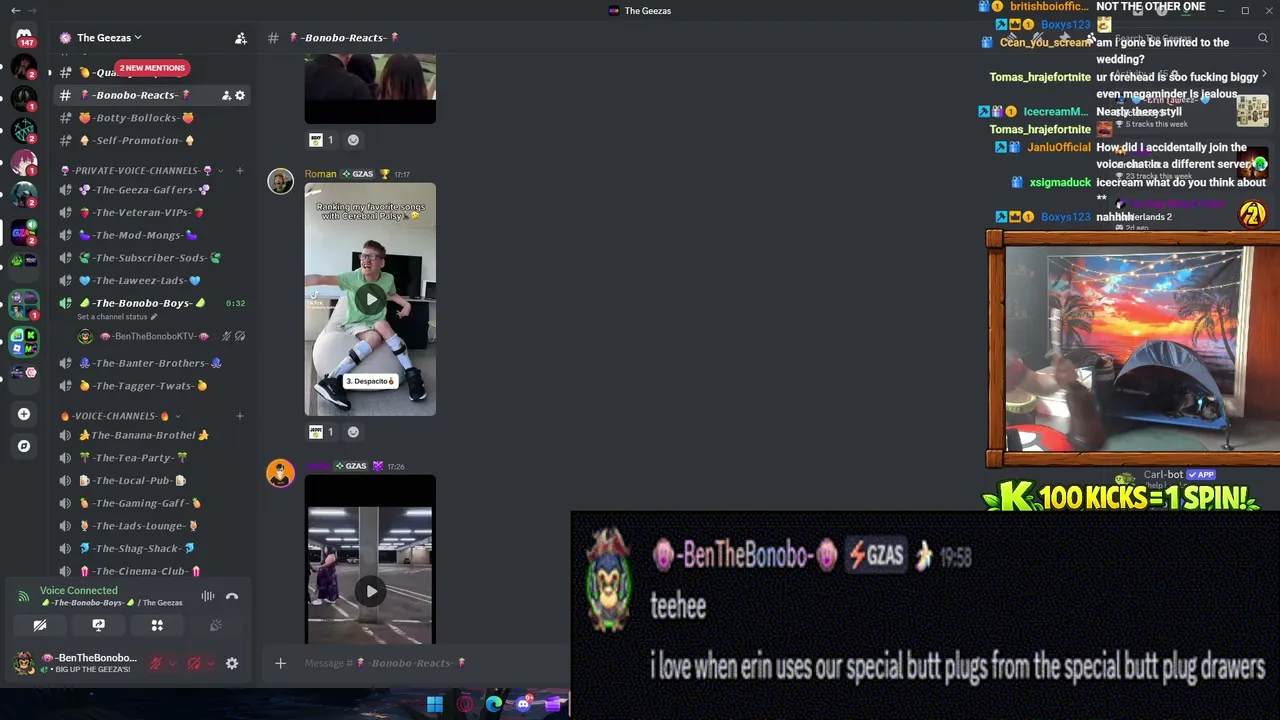Open user settings gear
Viewport: 1280px width, 720px height.
(x=232, y=663)
